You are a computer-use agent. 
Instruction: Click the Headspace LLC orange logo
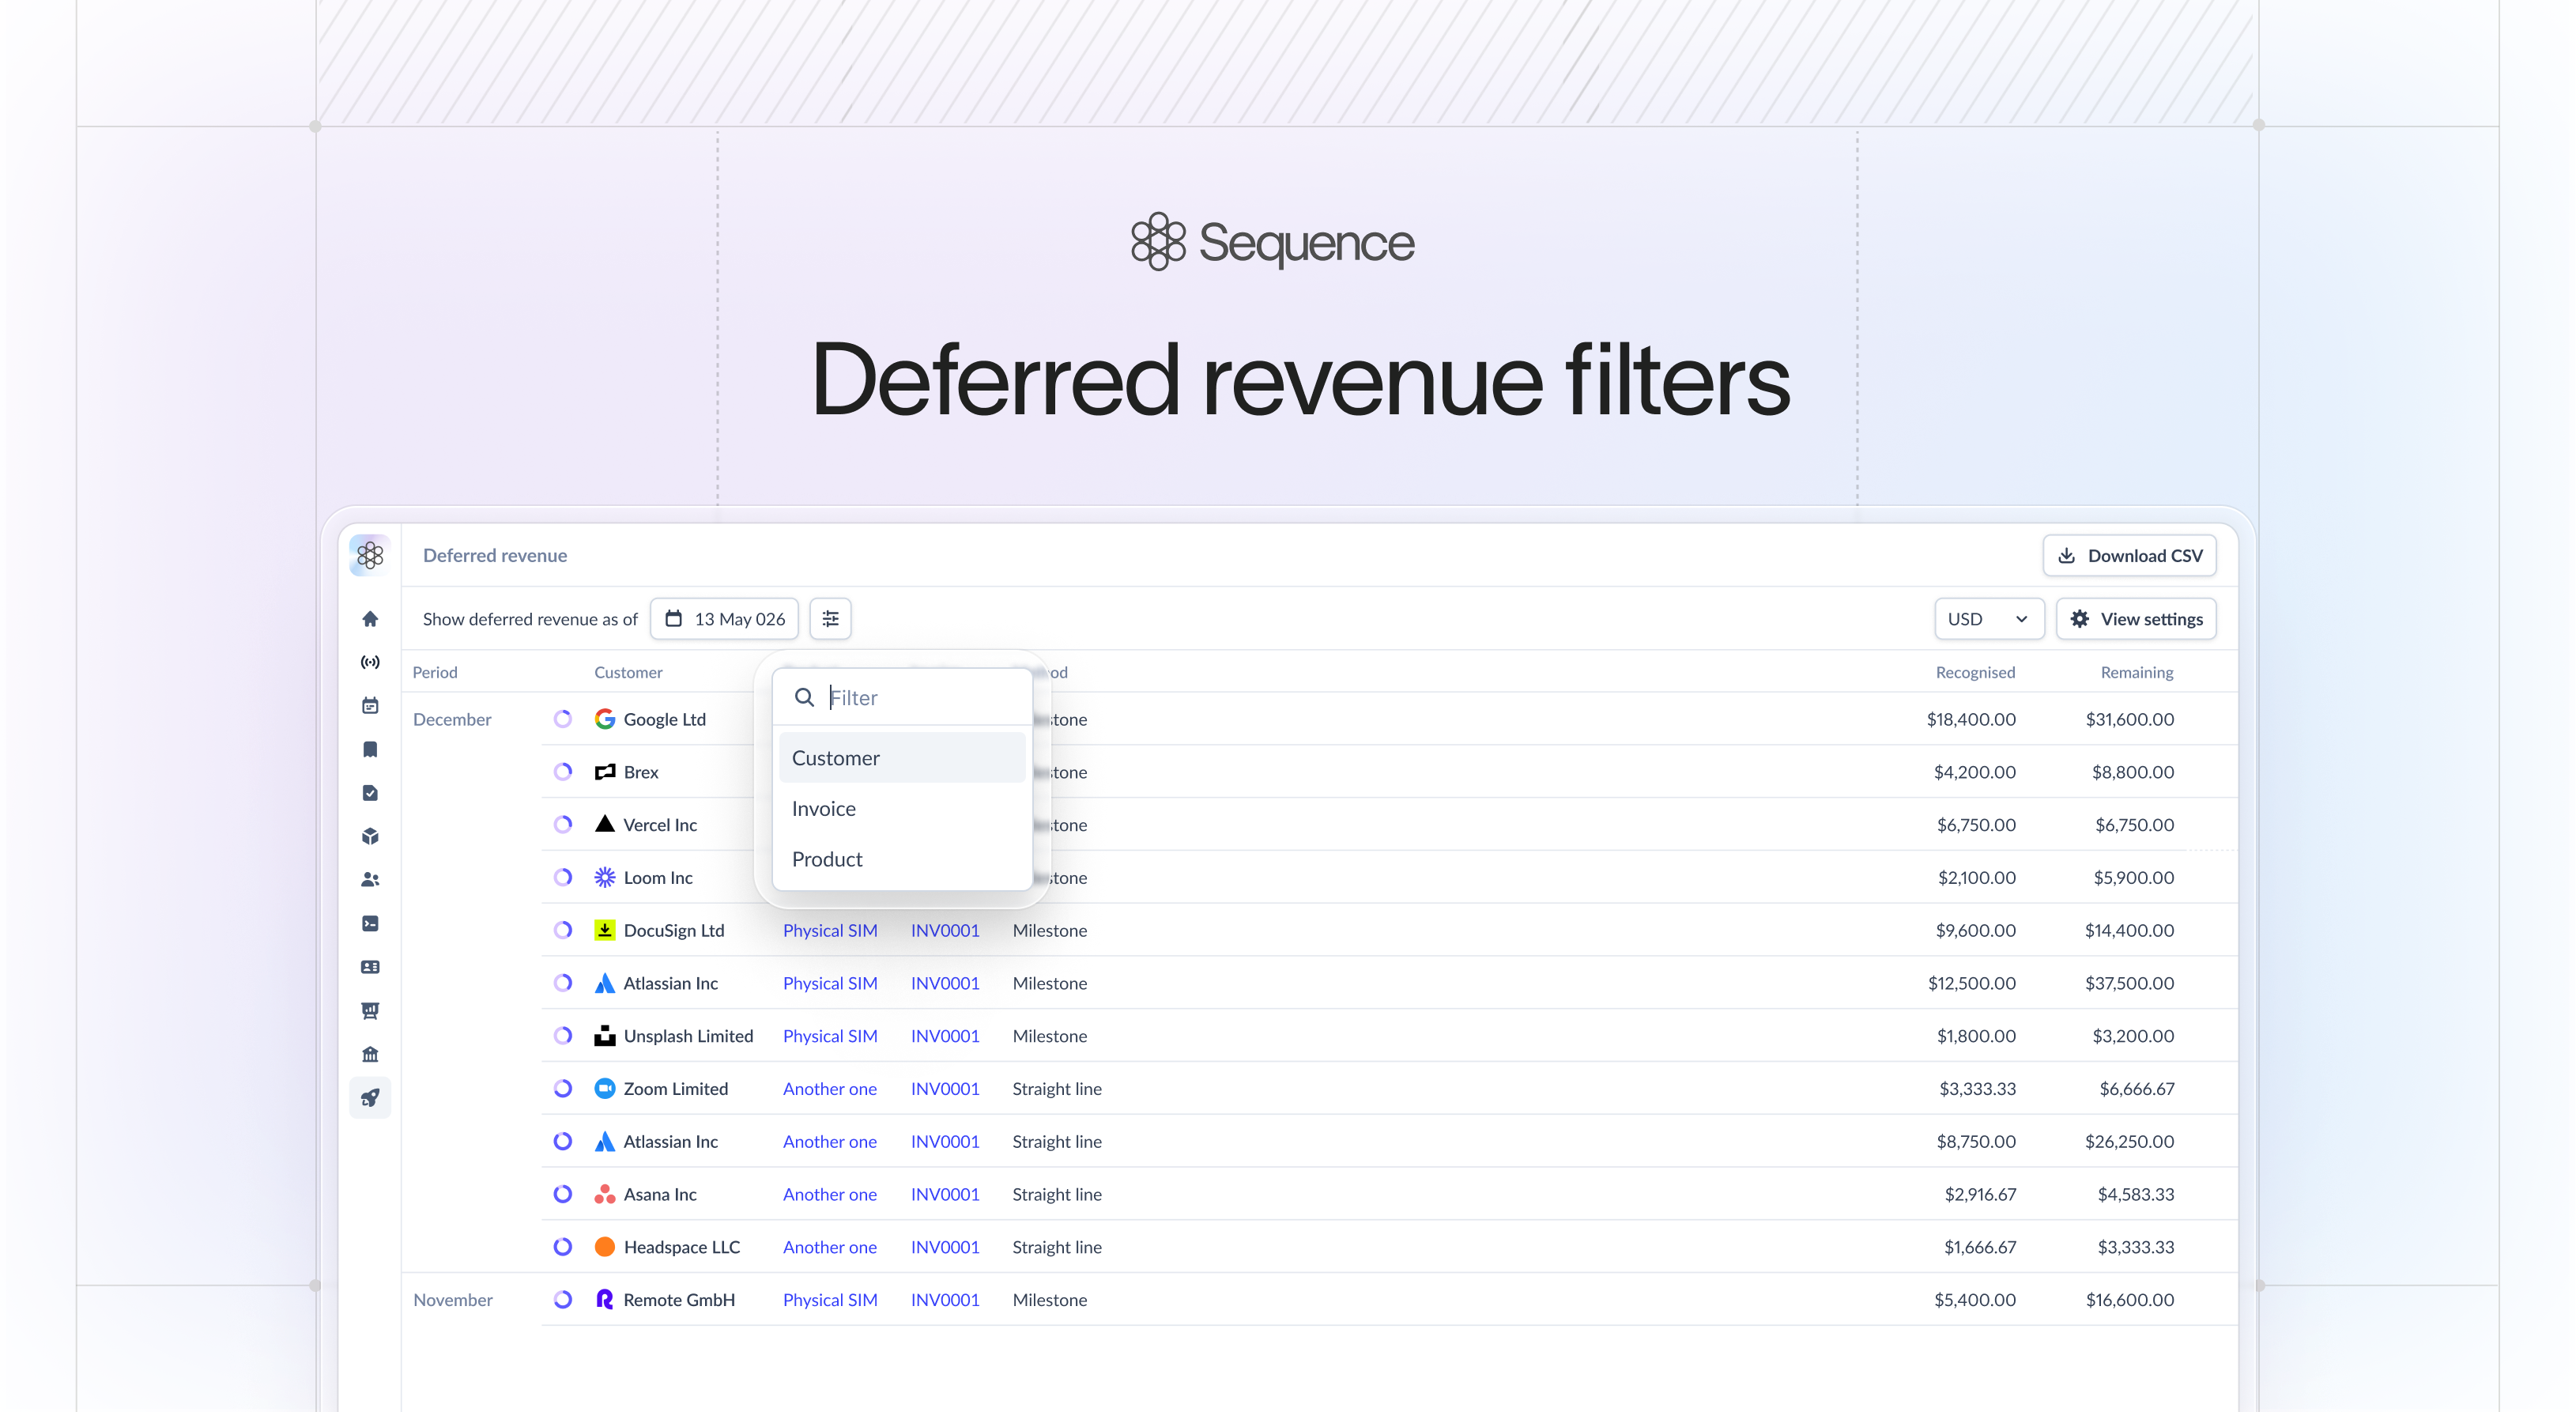point(605,1247)
